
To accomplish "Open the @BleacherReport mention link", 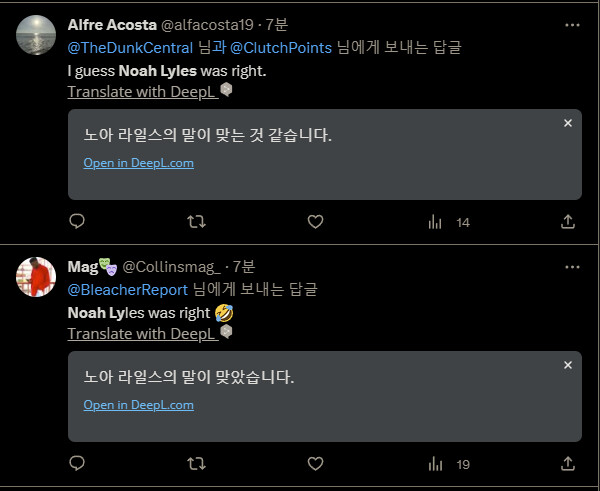I will click(x=127, y=289).
